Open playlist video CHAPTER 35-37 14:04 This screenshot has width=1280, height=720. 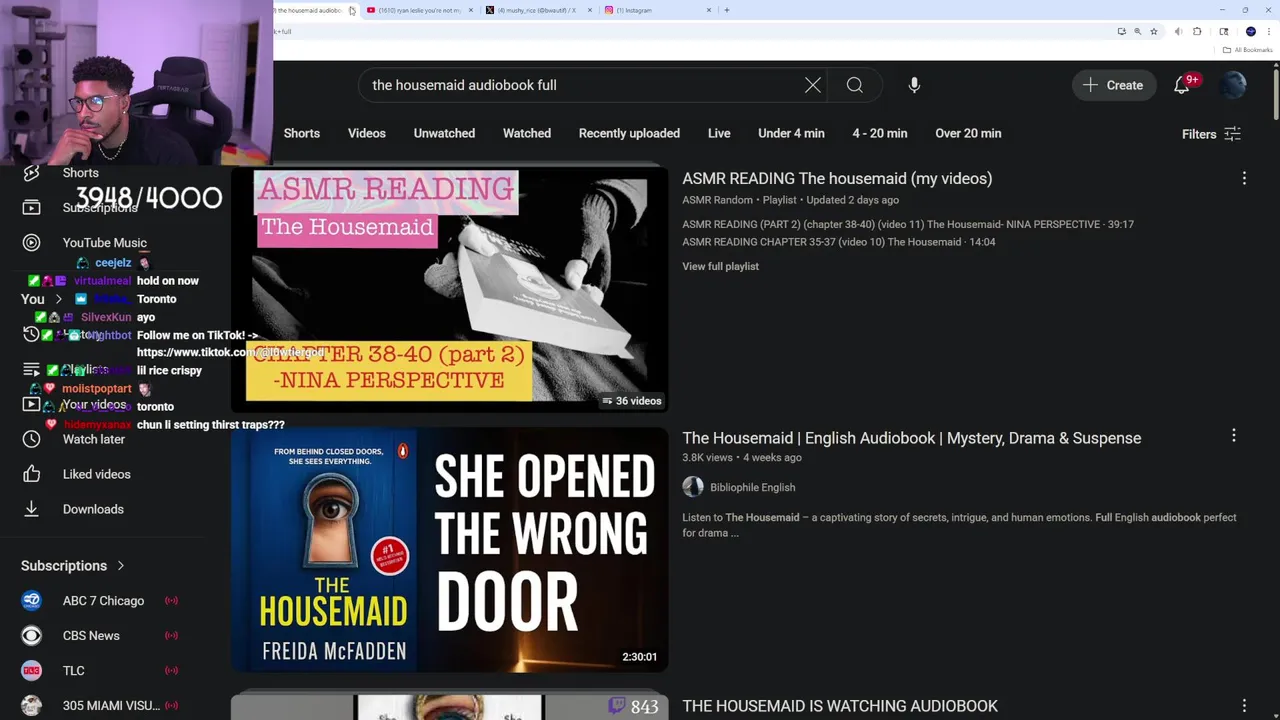pyautogui.click(x=838, y=242)
